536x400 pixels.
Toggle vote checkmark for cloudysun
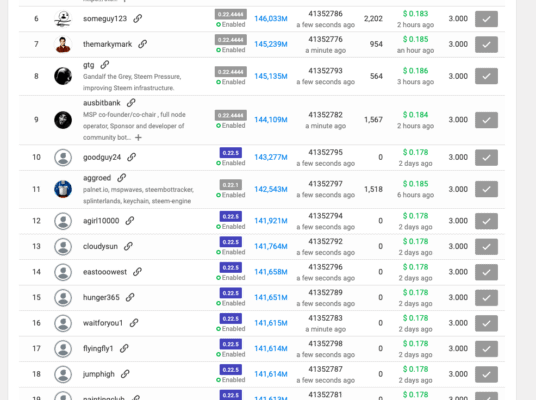(486, 246)
